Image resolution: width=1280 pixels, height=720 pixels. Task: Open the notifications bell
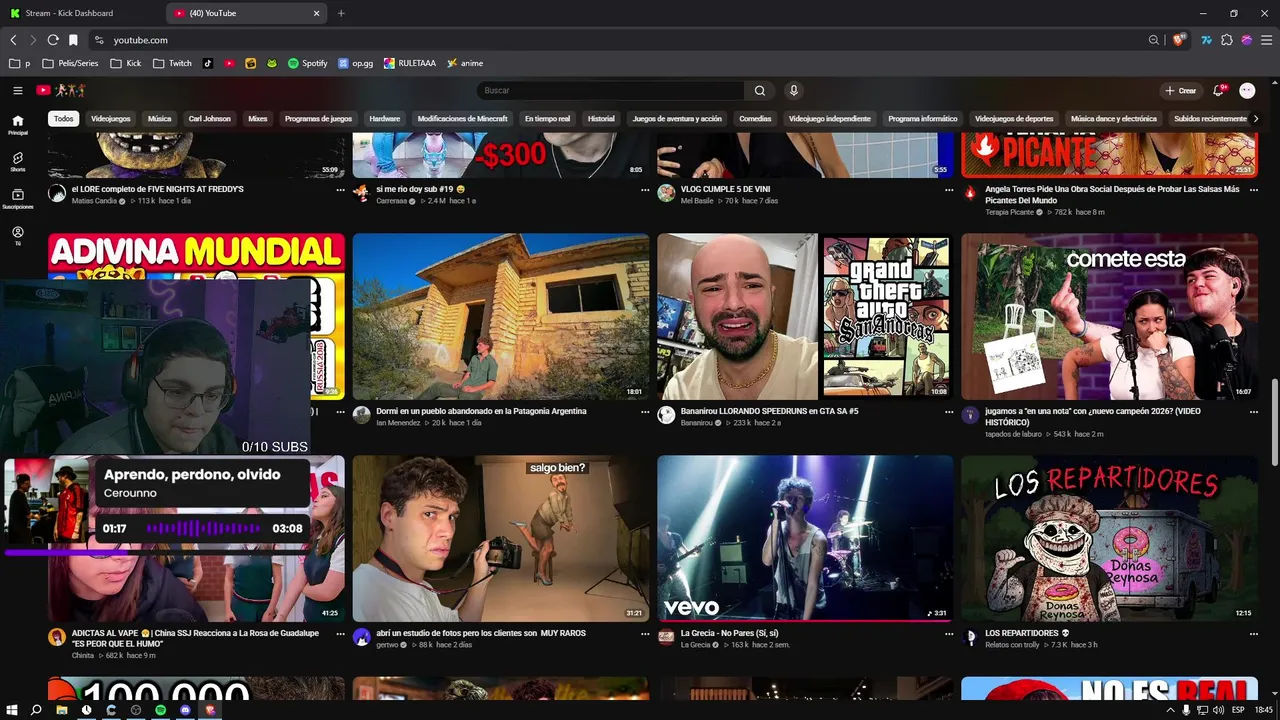click(x=1219, y=90)
